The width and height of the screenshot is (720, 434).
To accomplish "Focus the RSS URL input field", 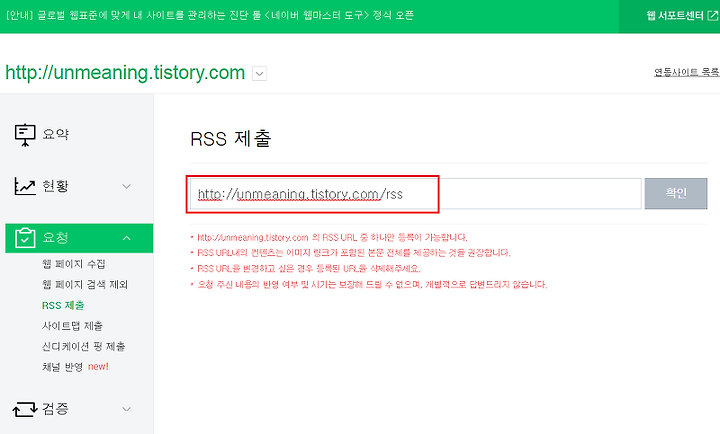I will pyautogui.click(x=416, y=194).
